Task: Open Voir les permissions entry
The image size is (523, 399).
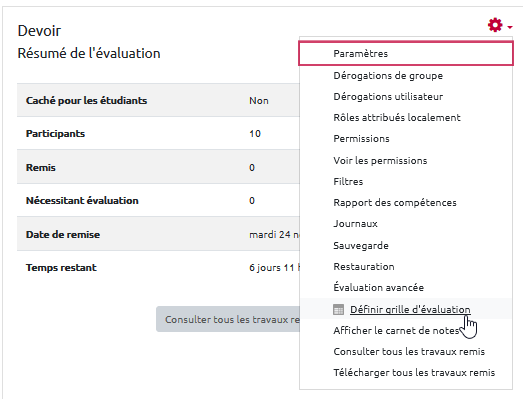Action: coord(380,160)
